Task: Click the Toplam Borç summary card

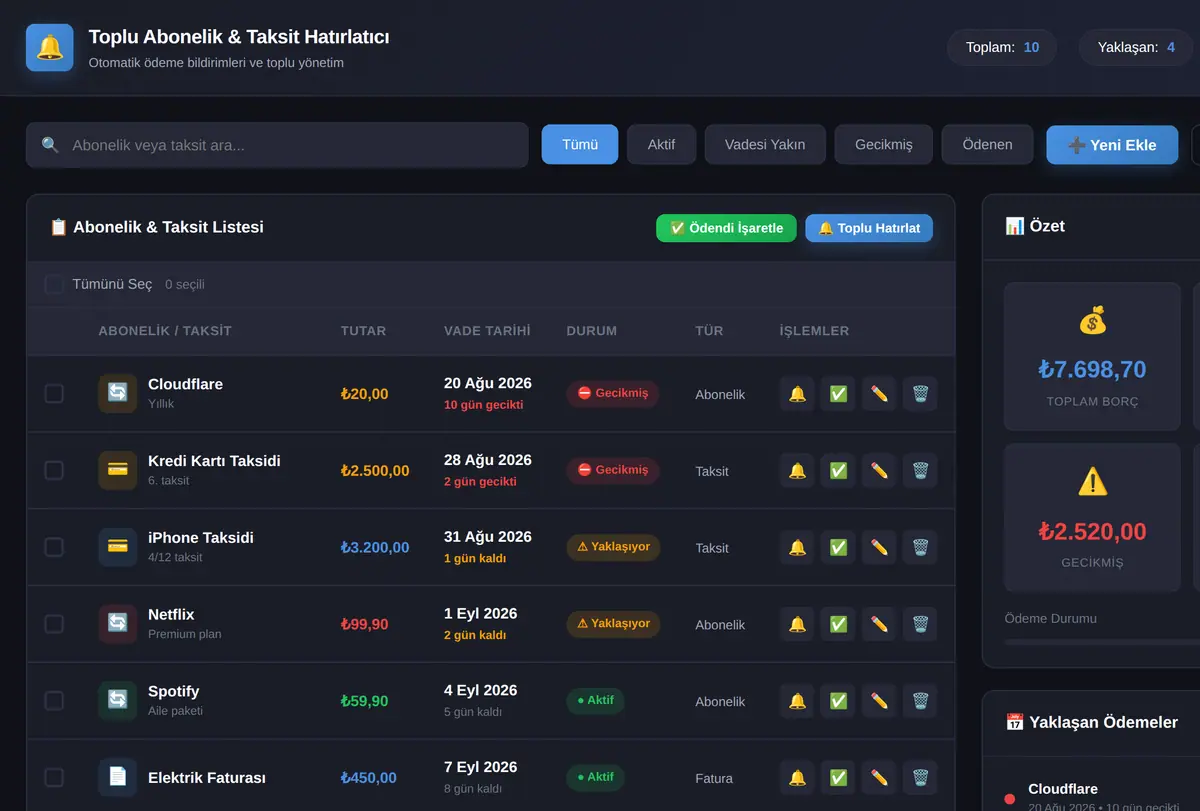Action: pos(1092,356)
